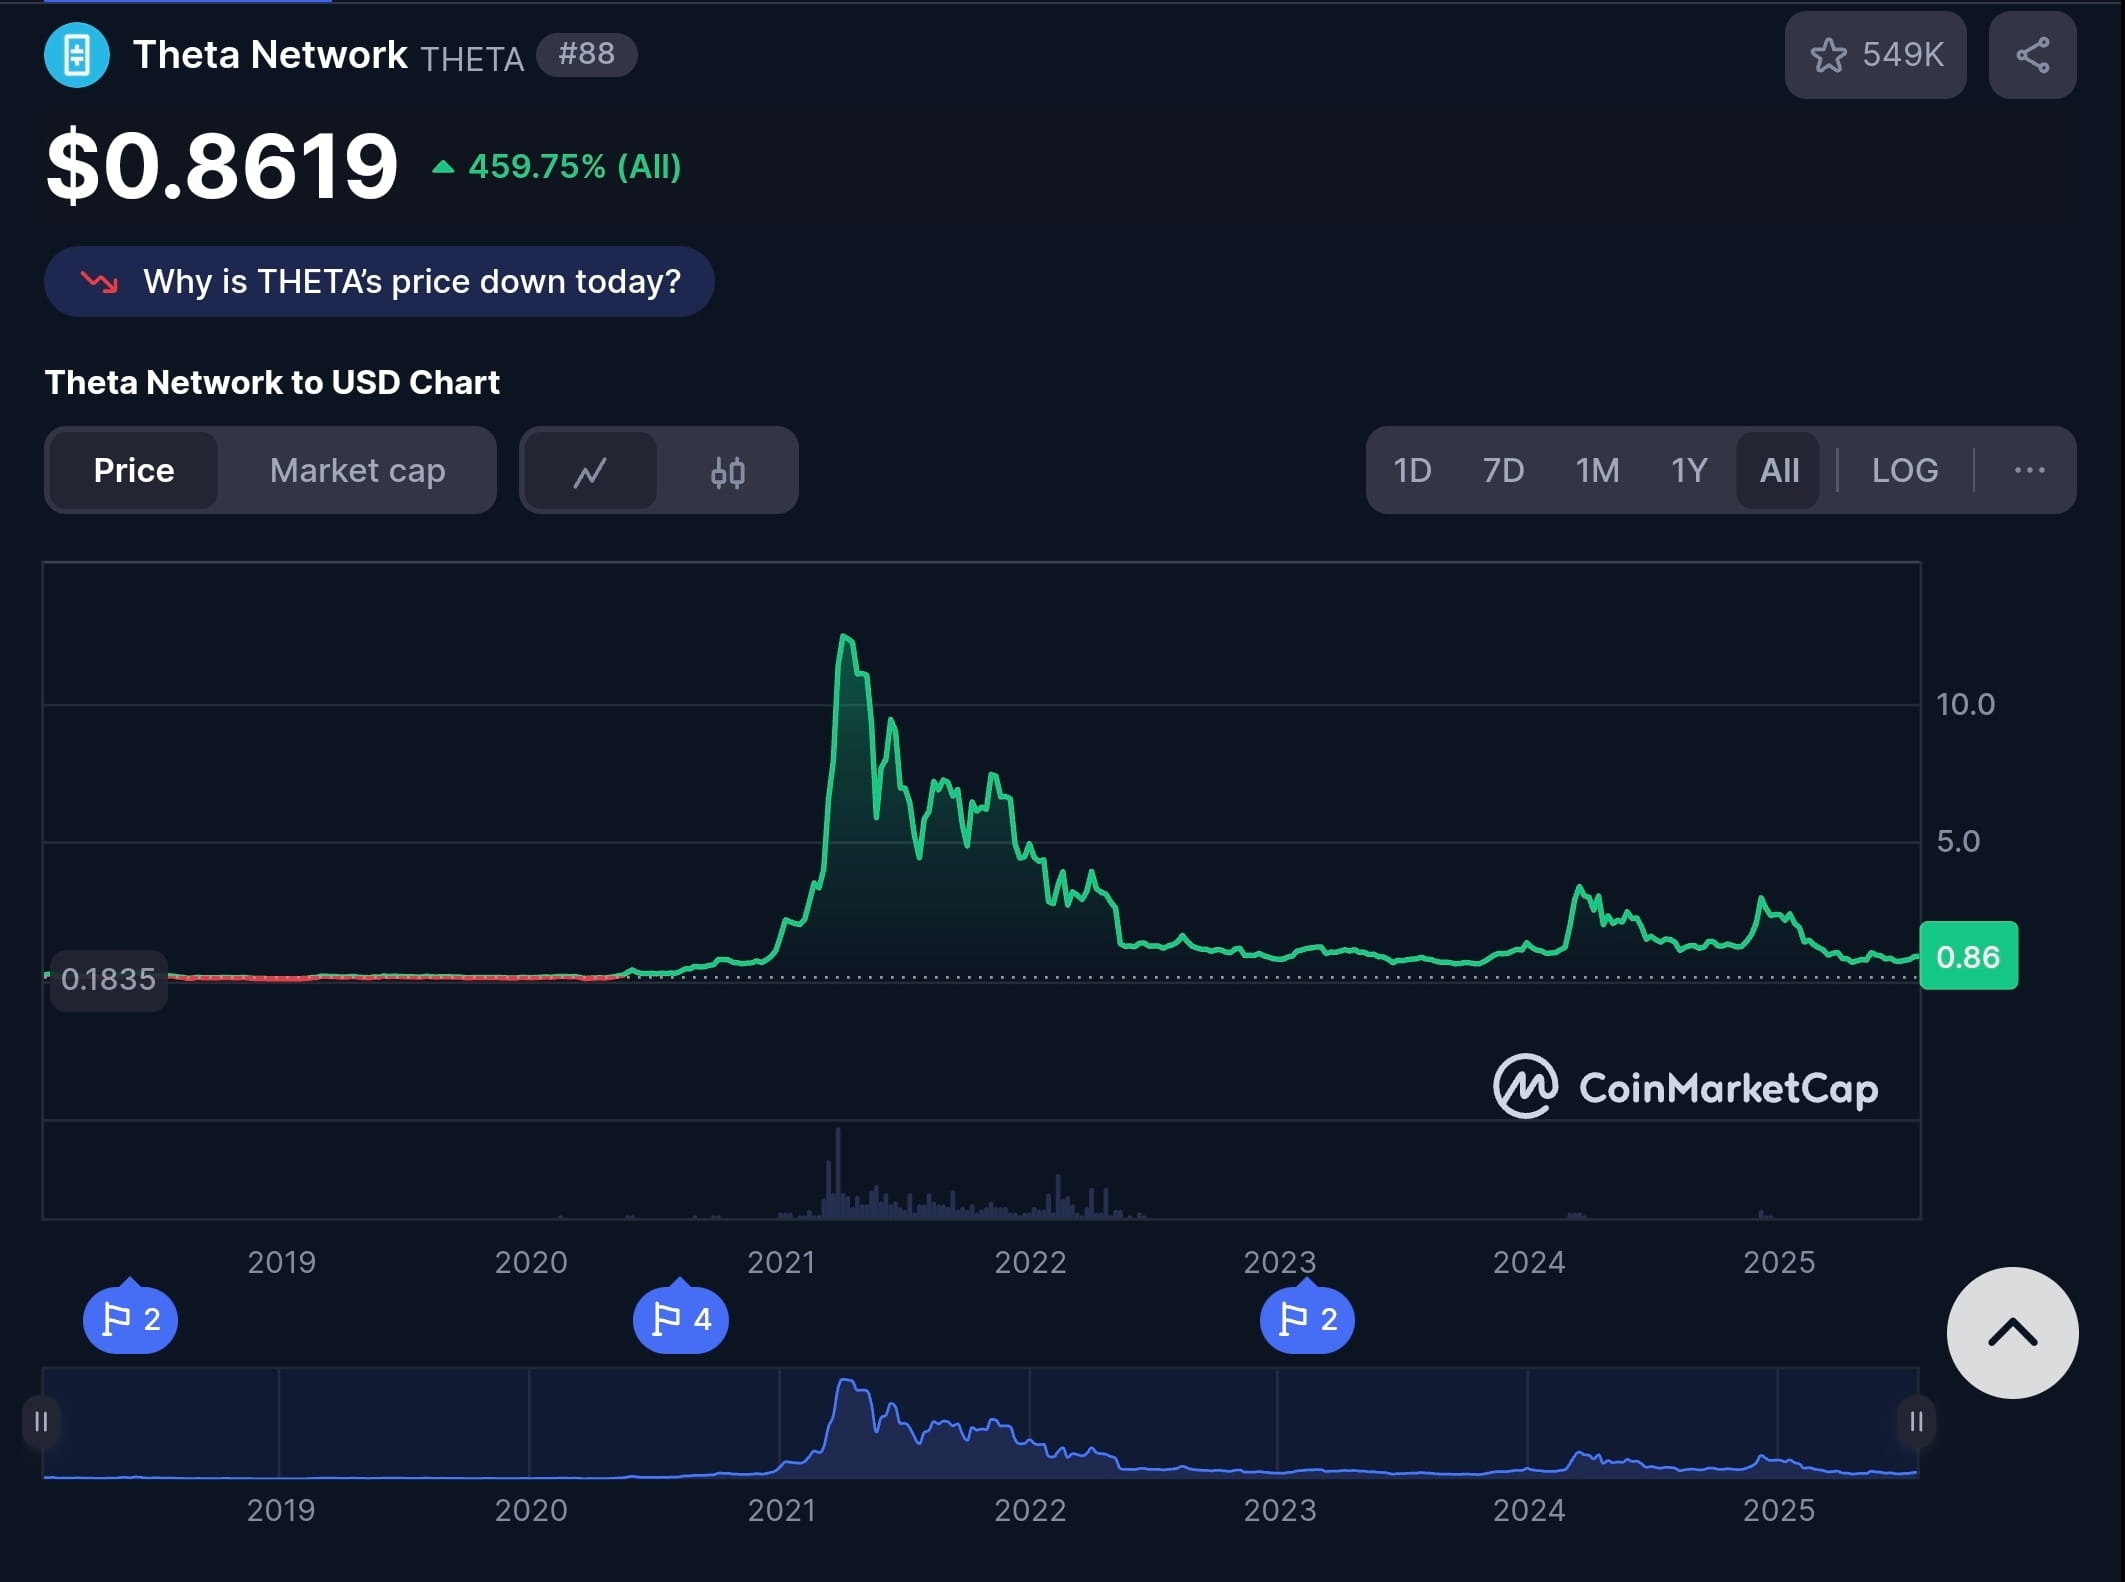Open the 2023 flag marker with 2 events
The height and width of the screenshot is (1582, 2125).
coord(1307,1319)
